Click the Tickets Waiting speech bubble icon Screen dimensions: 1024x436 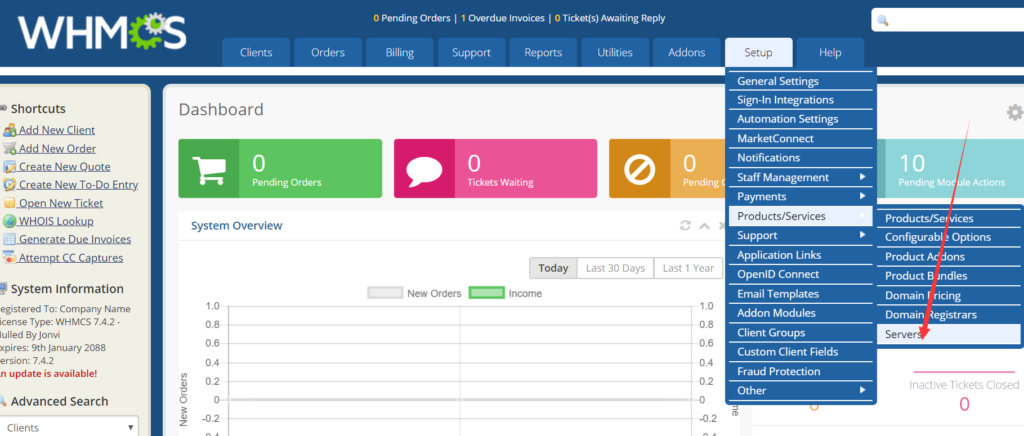[x=424, y=168]
